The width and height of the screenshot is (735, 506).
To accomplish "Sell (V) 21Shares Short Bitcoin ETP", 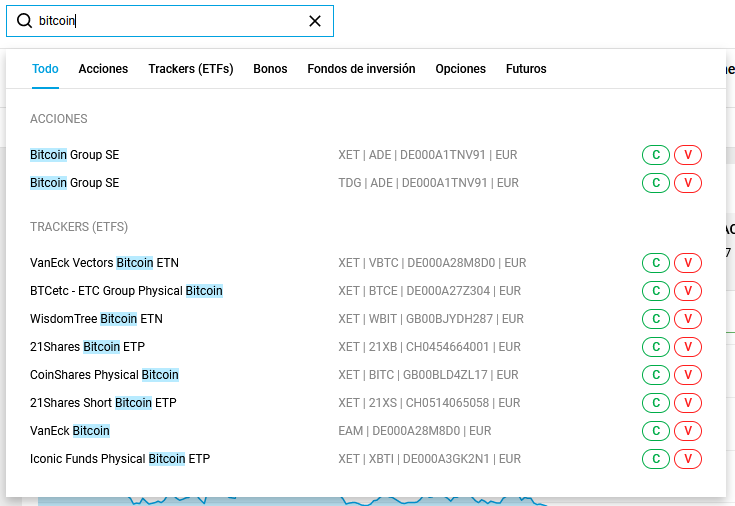I will (688, 403).
